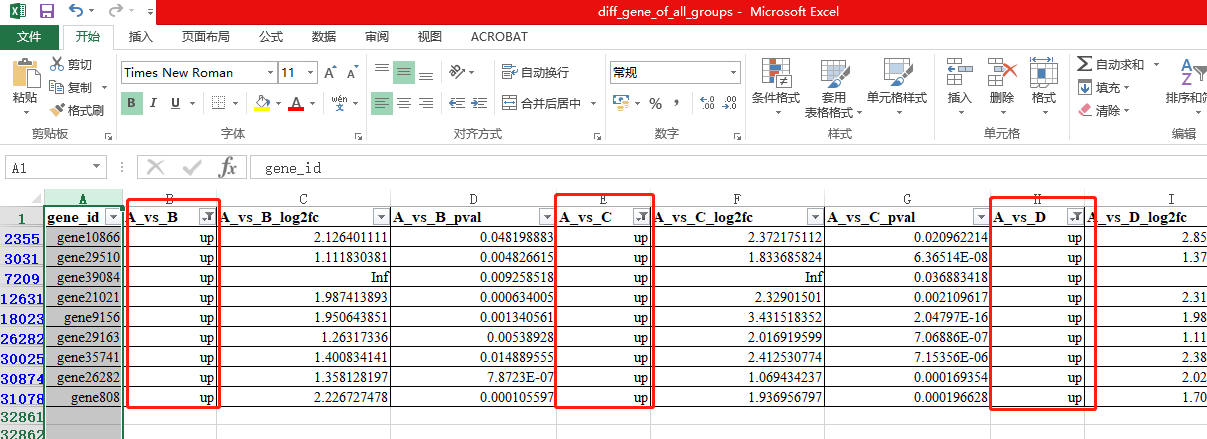Open the Times New Roman font dropdown
This screenshot has height=439, width=1207.
pos(270,72)
